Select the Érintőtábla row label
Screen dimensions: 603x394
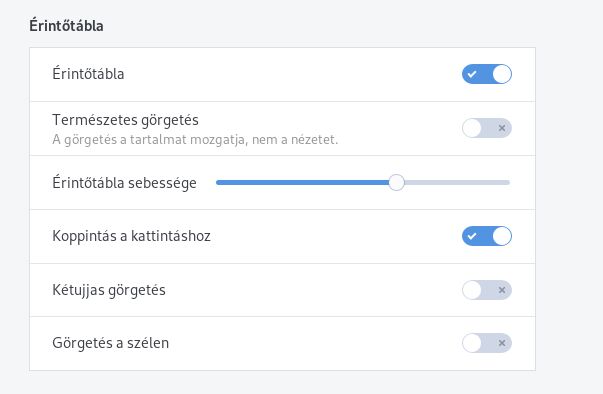click(x=88, y=74)
